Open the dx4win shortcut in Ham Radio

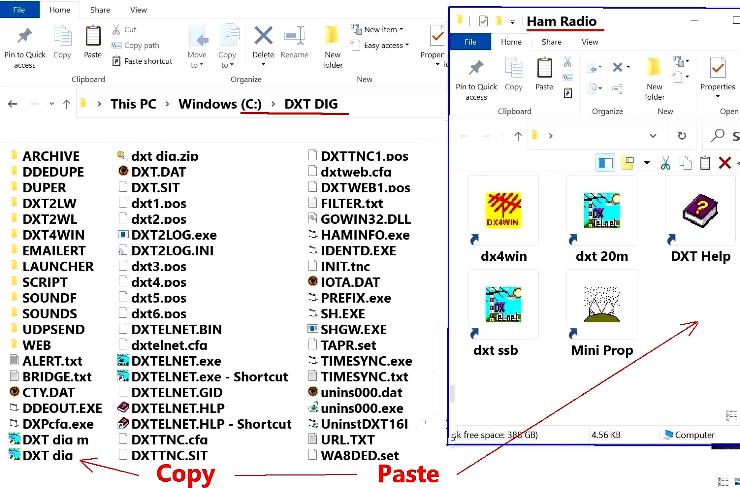503,219
